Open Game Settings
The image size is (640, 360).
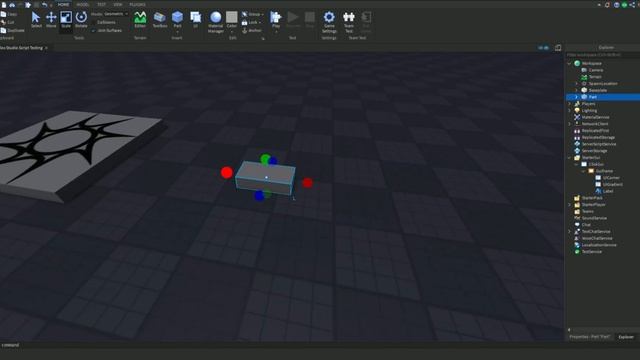329,22
